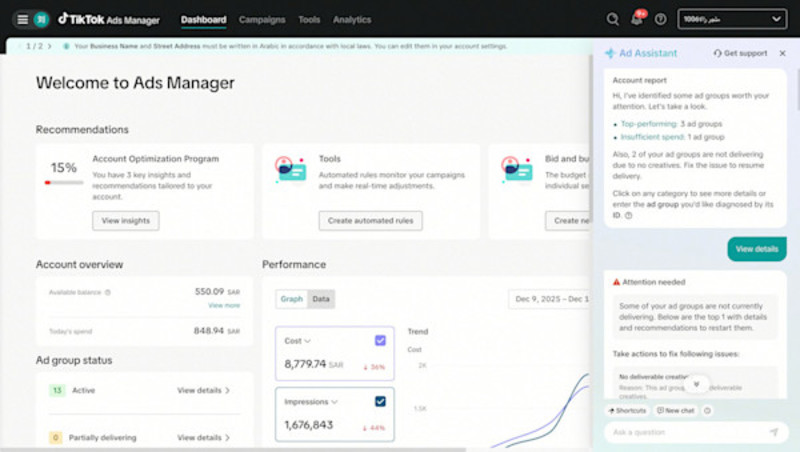Switch Performance view to Data
800x452 pixels.
coord(321,299)
